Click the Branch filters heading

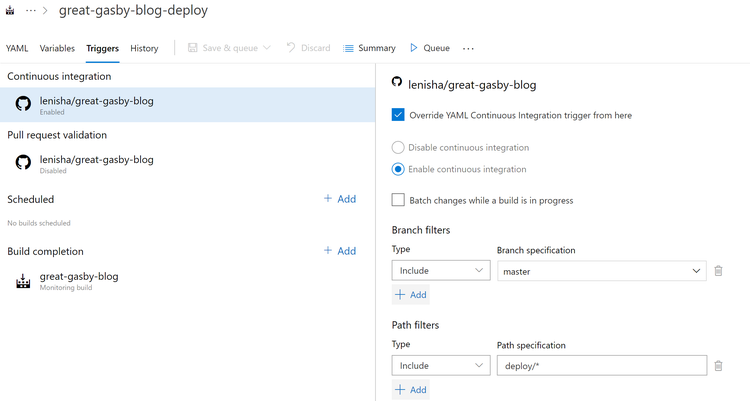421,230
